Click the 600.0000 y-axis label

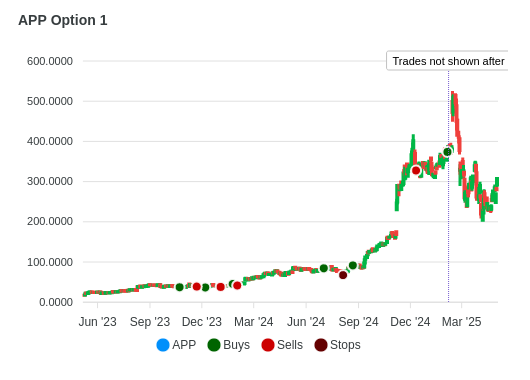50,61
